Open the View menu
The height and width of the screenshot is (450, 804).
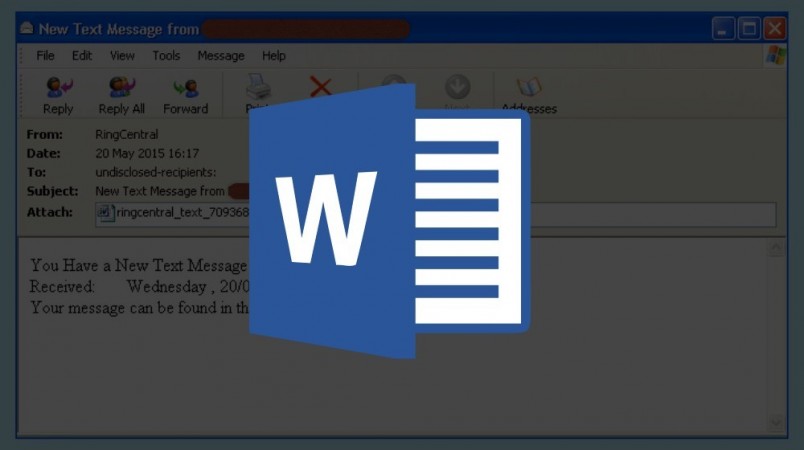[122, 56]
